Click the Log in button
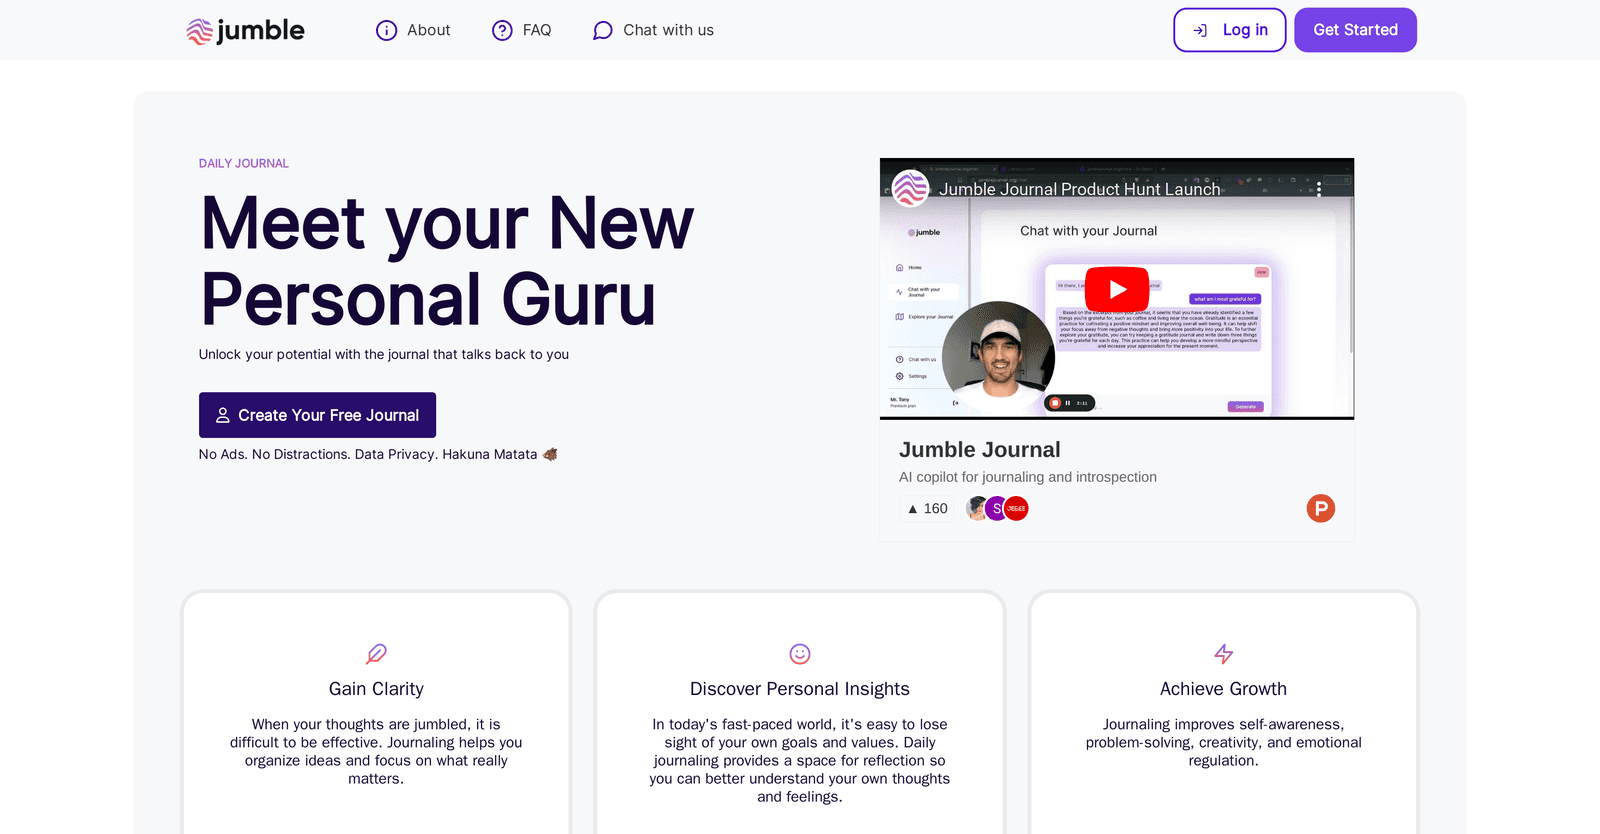1600x834 pixels. pos(1230,30)
